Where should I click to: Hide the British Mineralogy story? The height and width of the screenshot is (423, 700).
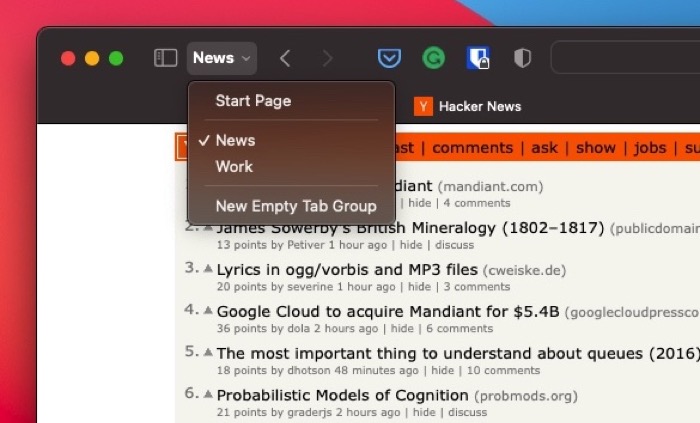(411, 245)
